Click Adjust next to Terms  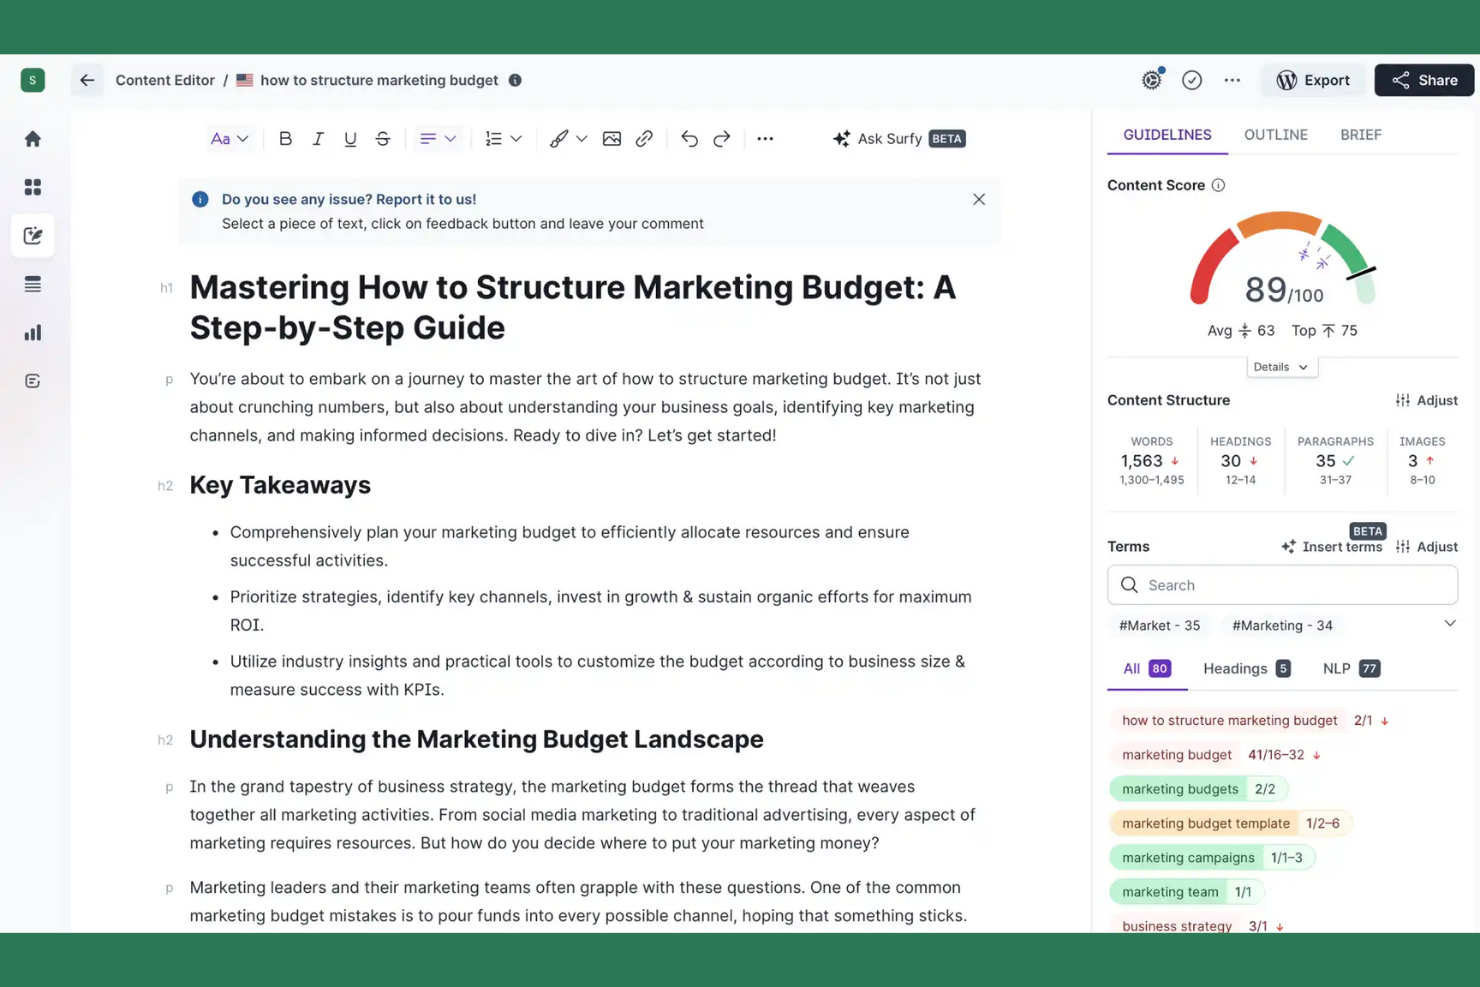click(1427, 547)
